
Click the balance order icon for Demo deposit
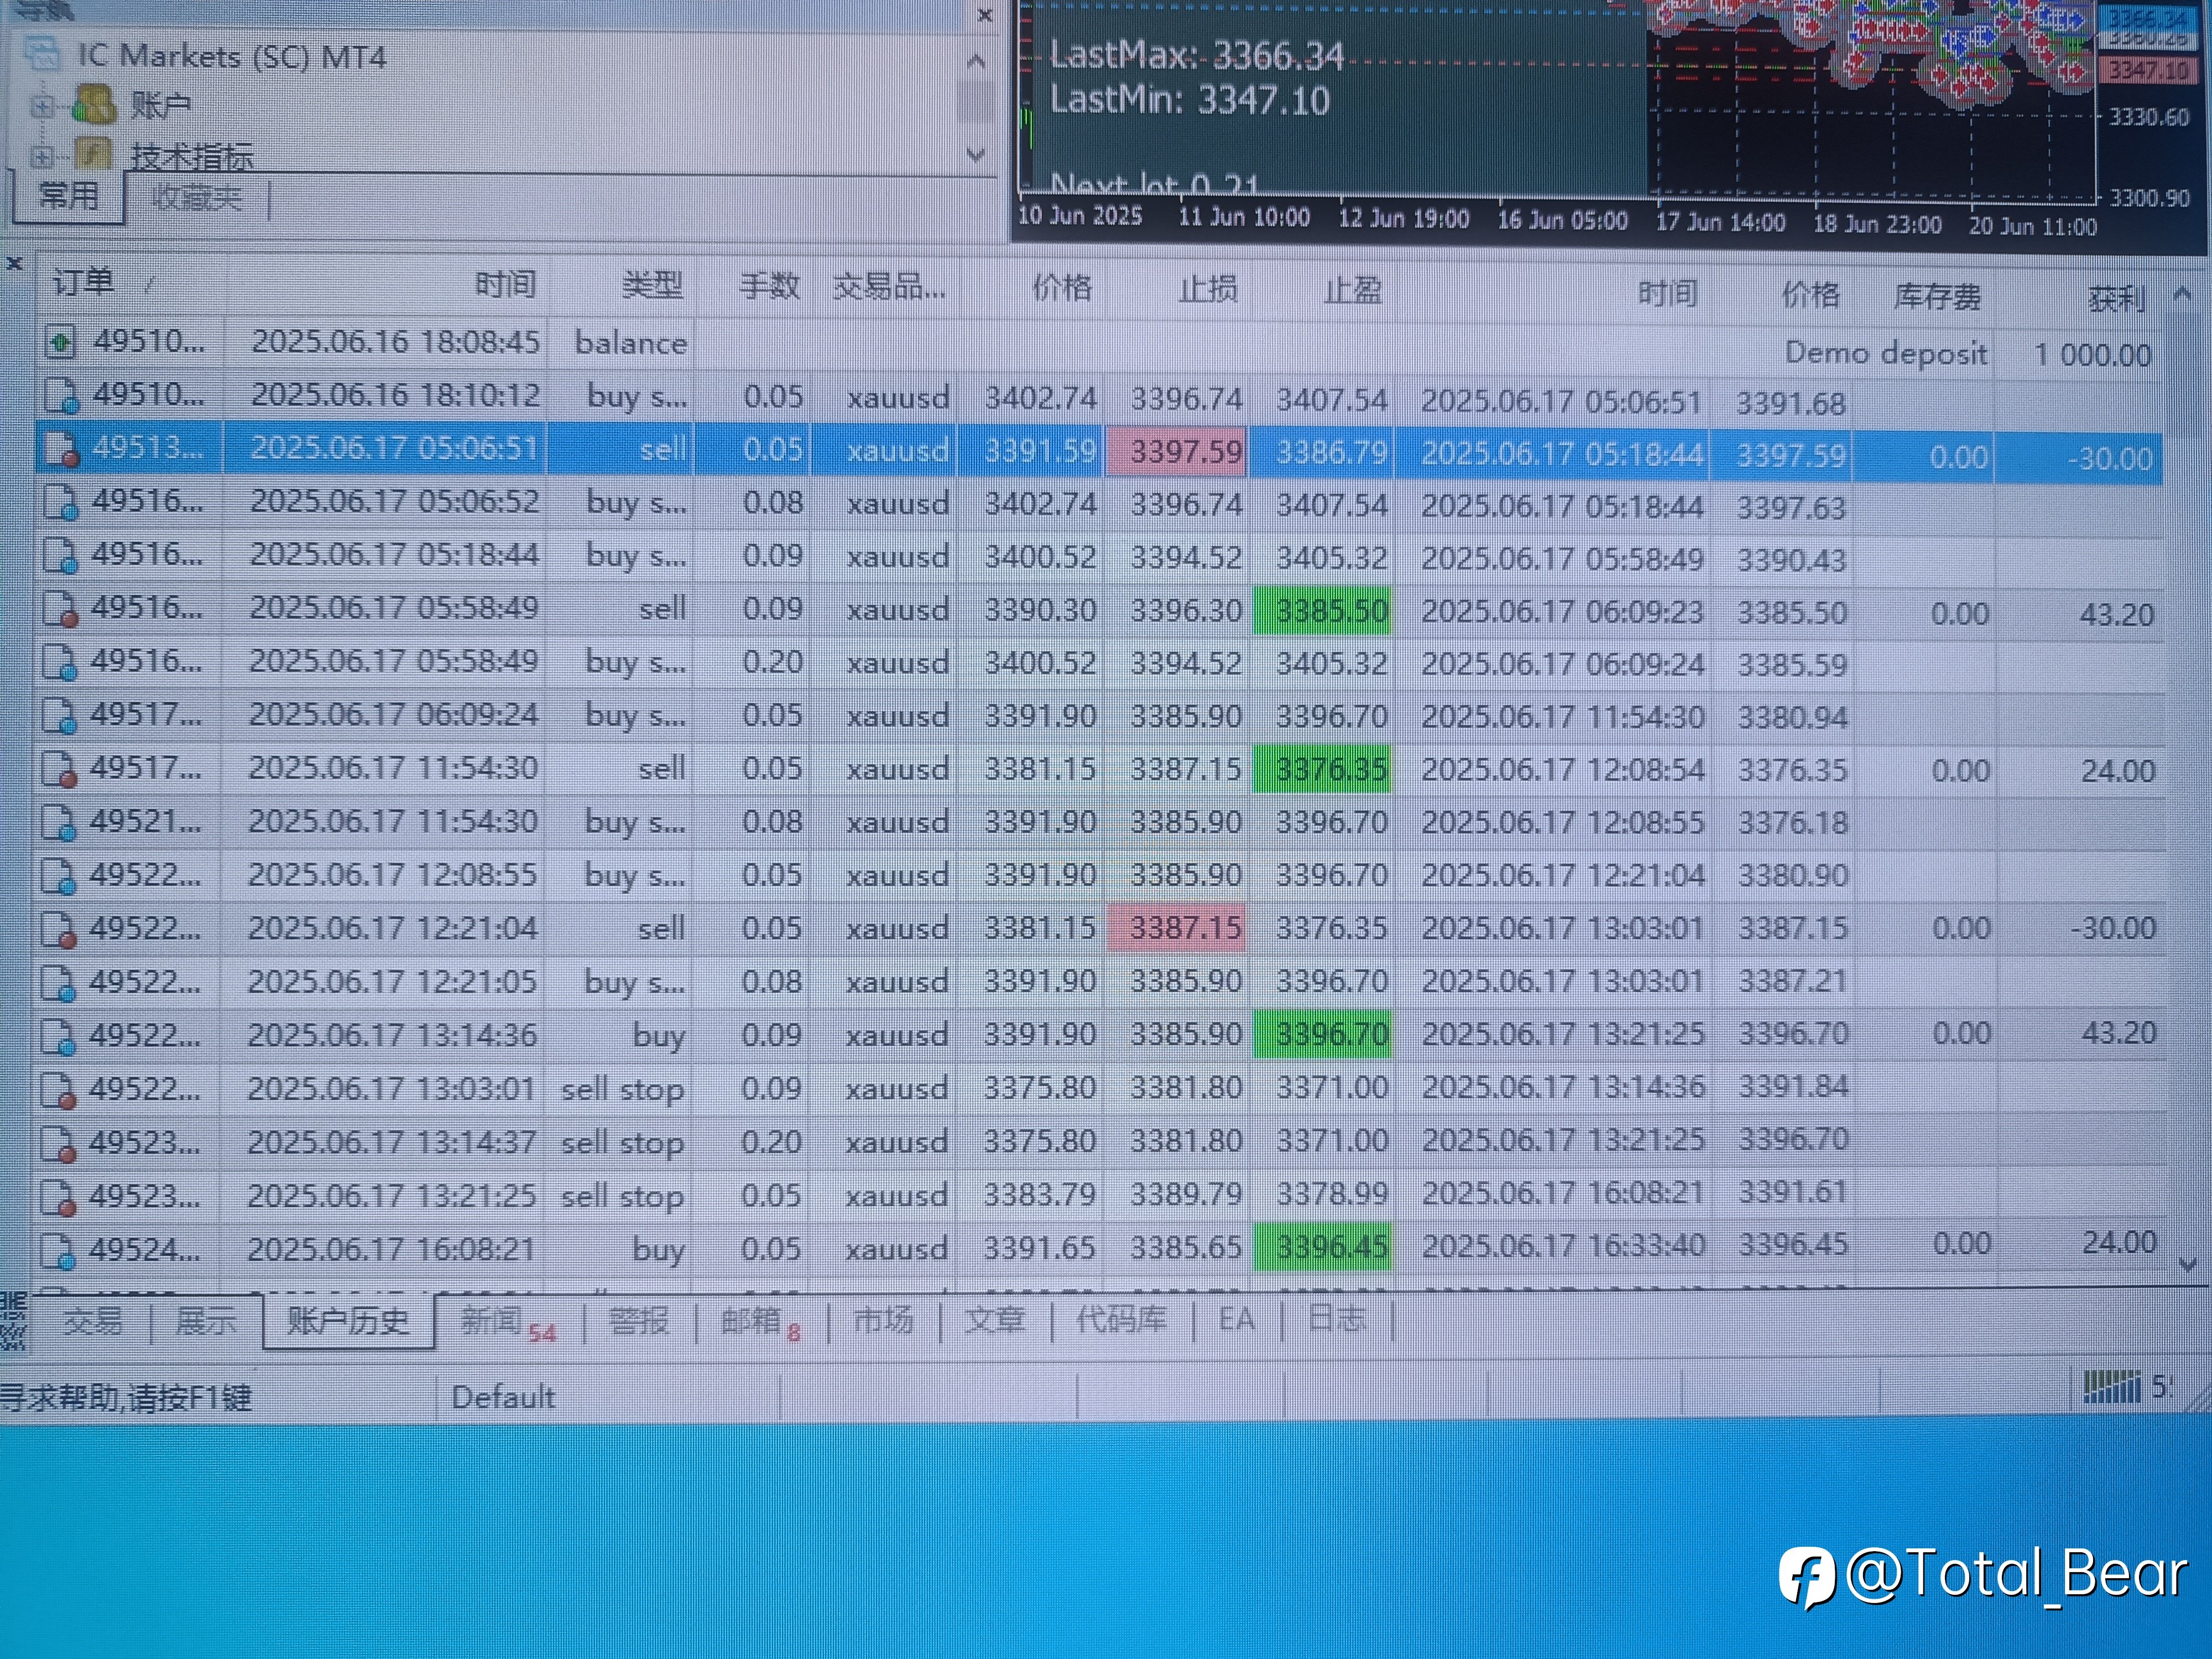pos(60,343)
